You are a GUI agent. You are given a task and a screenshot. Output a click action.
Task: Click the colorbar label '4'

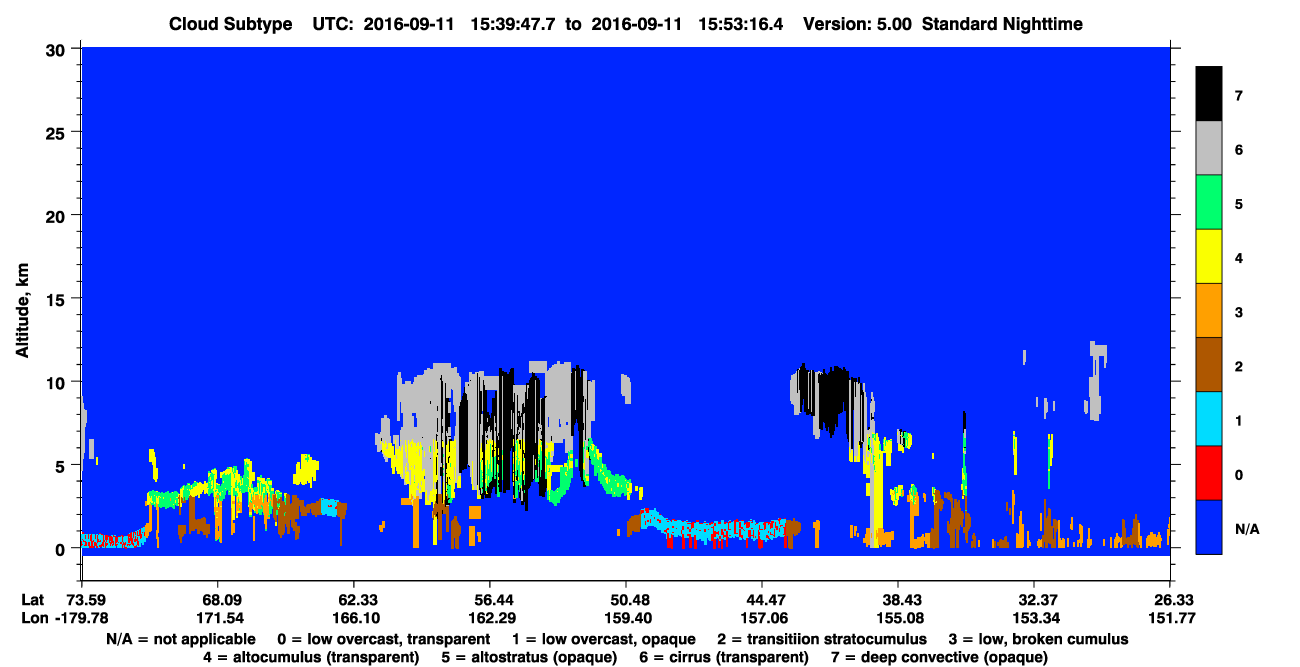coord(1239,258)
